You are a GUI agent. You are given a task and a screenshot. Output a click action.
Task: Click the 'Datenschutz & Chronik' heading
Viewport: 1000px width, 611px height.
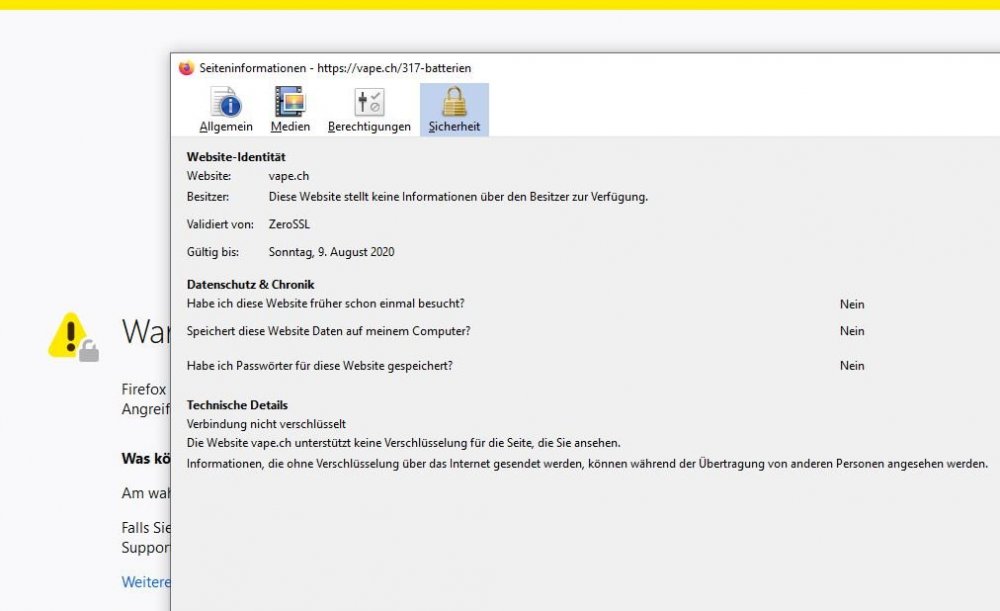coord(251,284)
